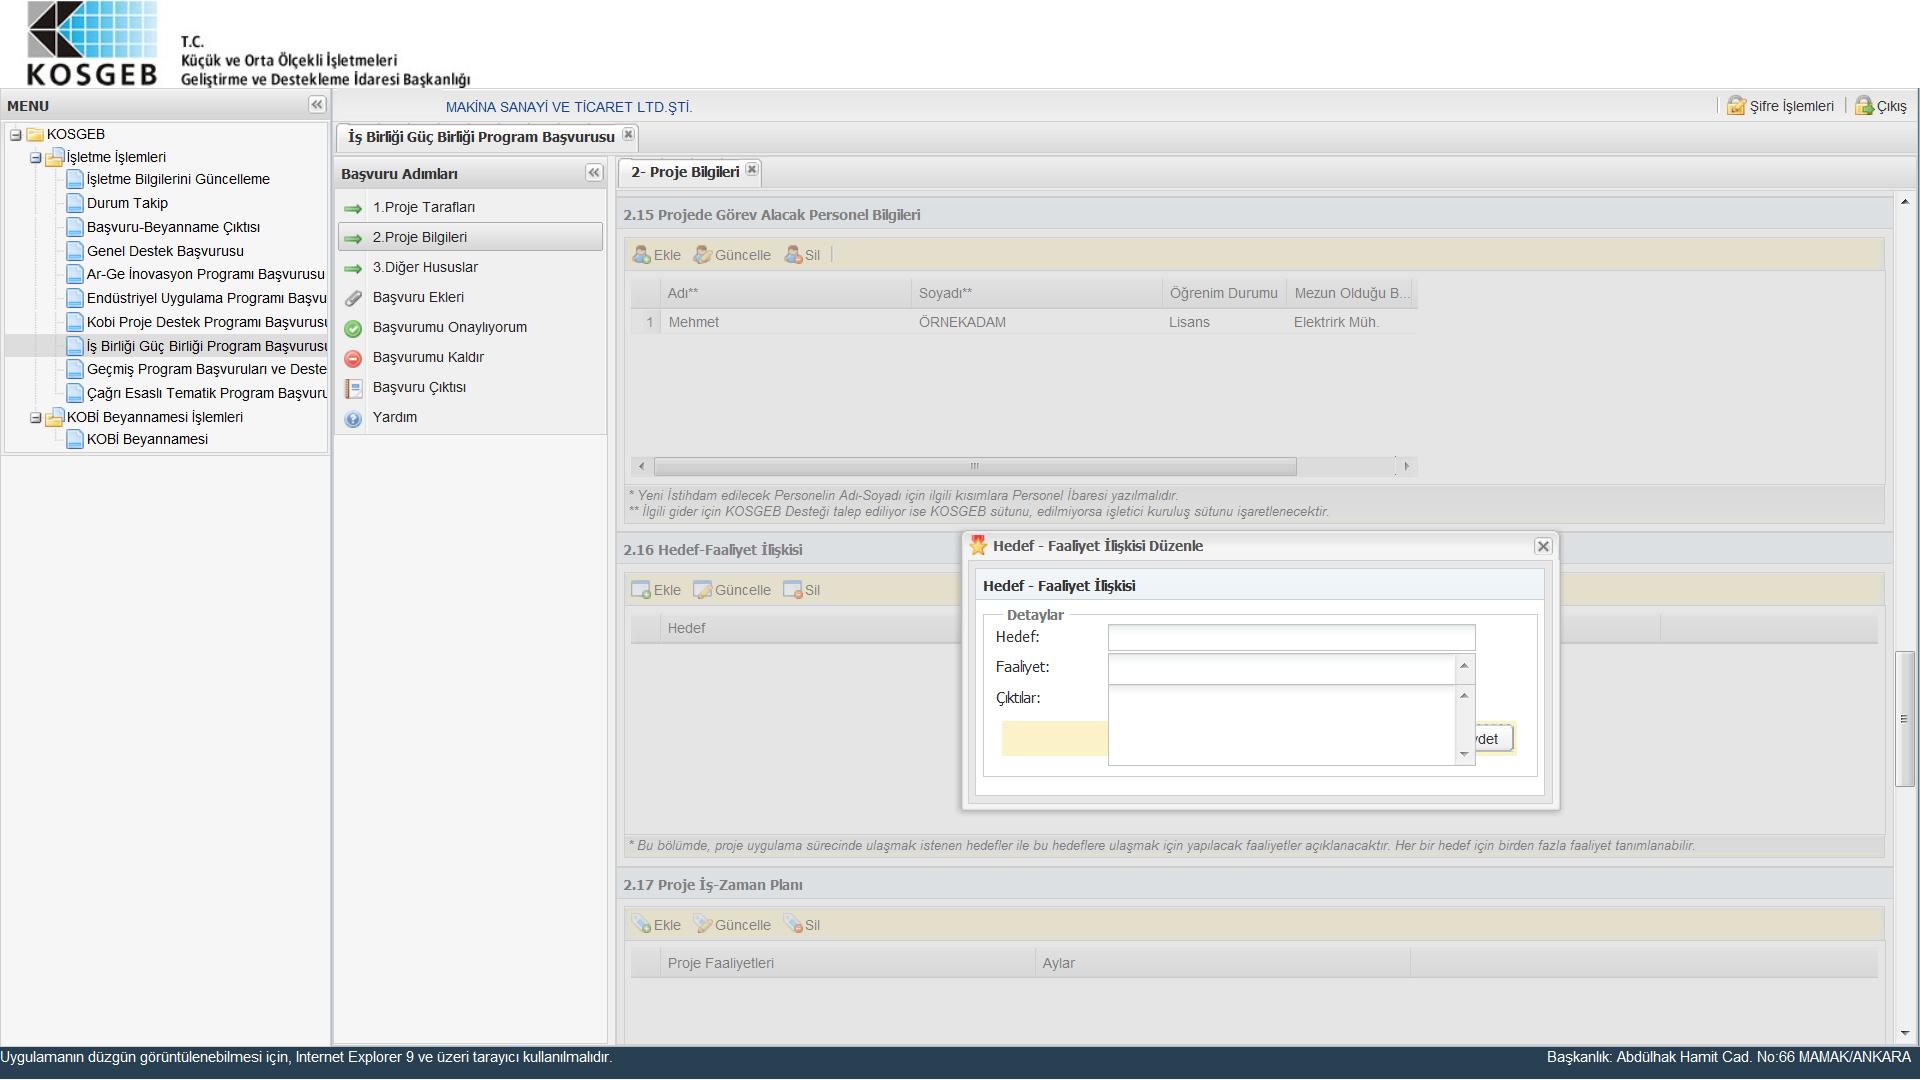Viewport: 1920px width, 1080px height.
Task: Click Güncelle in Hedef-Faaliyet İlişkisi toolbar
Action: [732, 590]
